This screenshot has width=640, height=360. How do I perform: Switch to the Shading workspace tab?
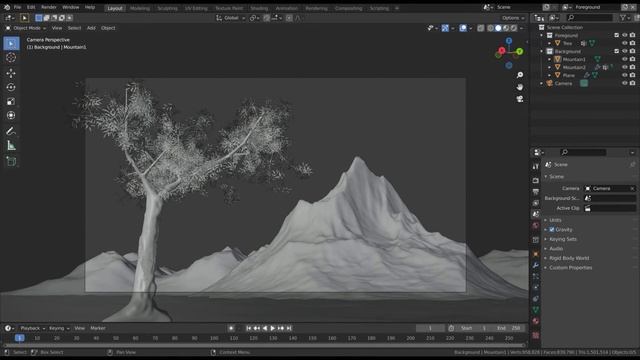pyautogui.click(x=259, y=8)
